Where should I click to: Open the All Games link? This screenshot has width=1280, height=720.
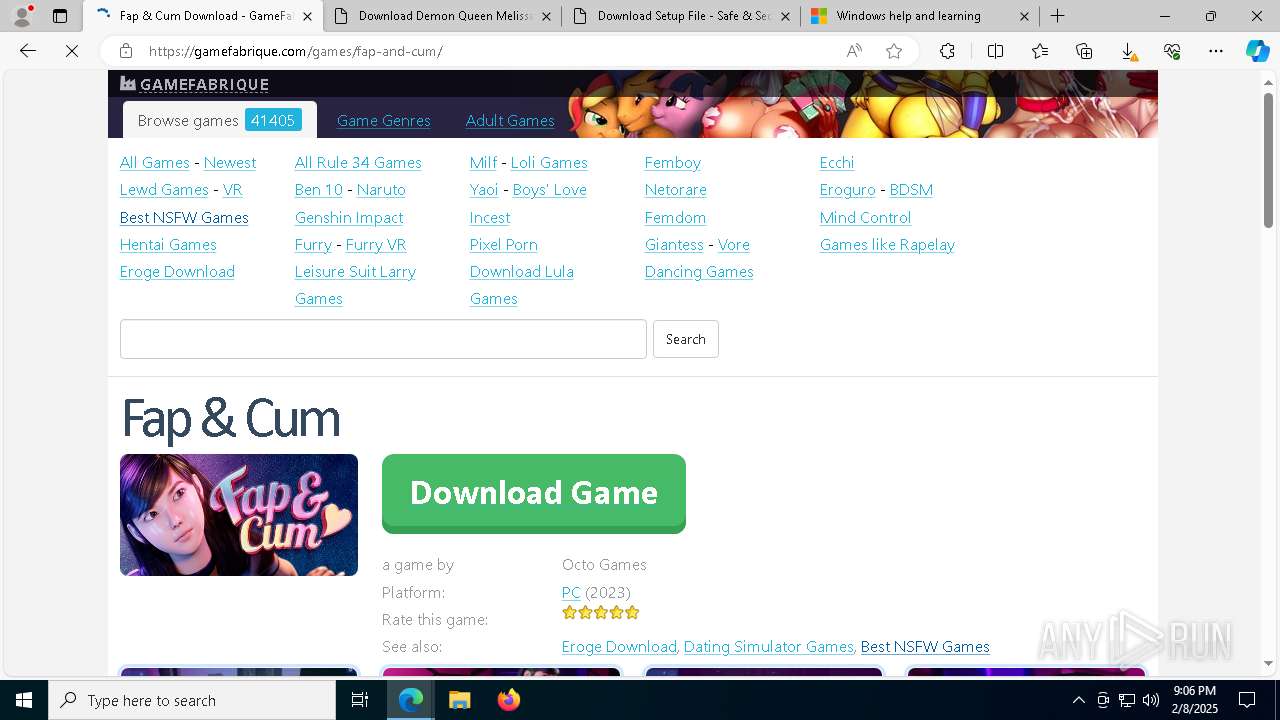(x=155, y=162)
